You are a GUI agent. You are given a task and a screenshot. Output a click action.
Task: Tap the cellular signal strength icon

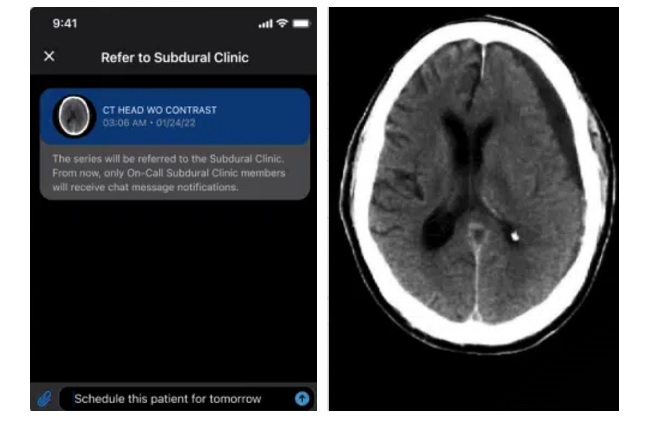[x=266, y=23]
